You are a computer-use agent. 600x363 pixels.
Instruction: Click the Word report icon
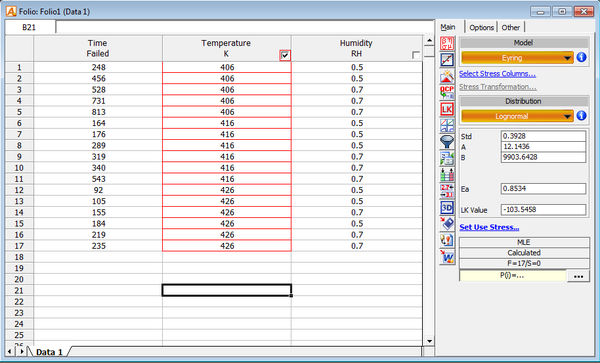tap(447, 257)
